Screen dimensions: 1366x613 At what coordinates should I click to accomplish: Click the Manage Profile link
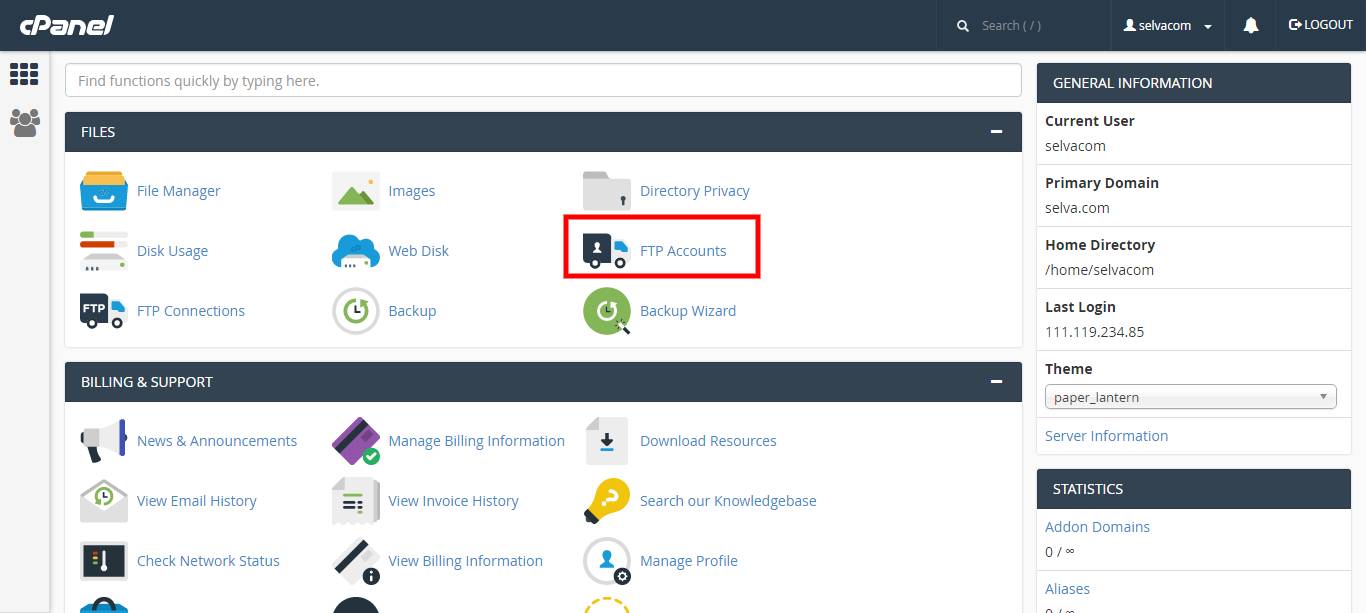point(689,561)
